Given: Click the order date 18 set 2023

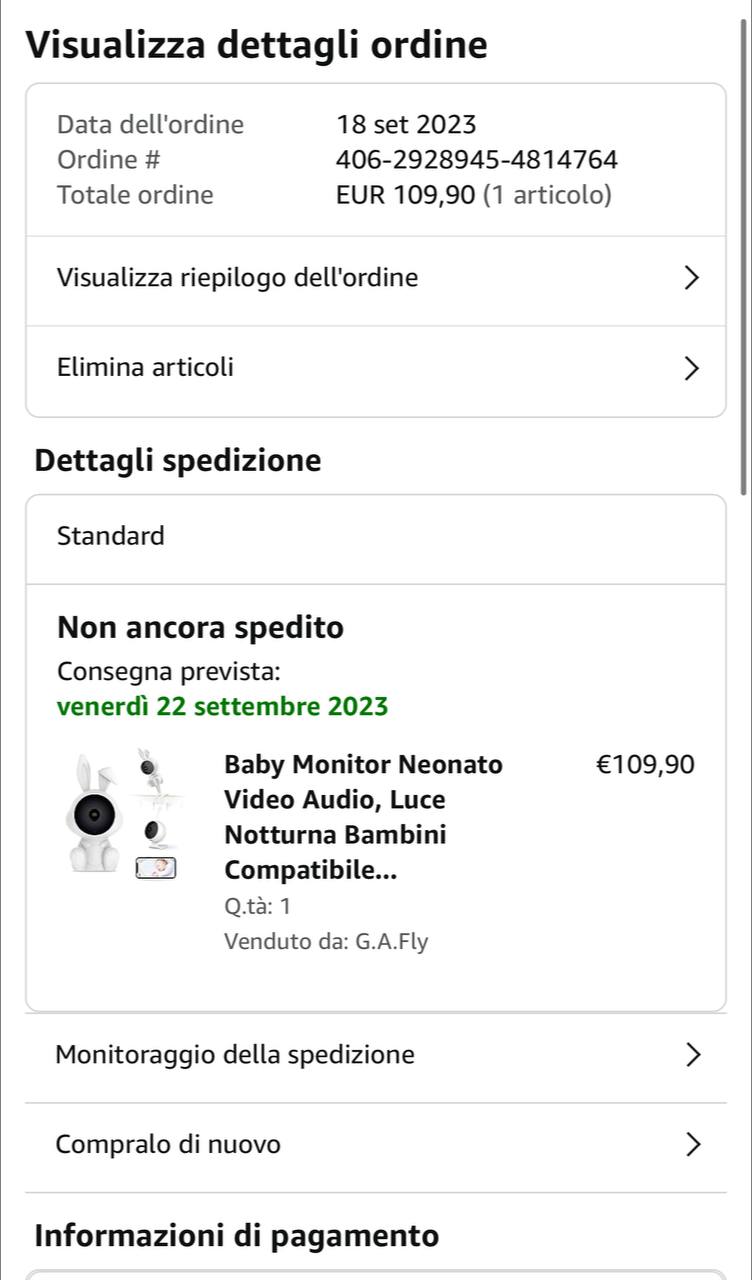Looking at the screenshot, I should (406, 125).
